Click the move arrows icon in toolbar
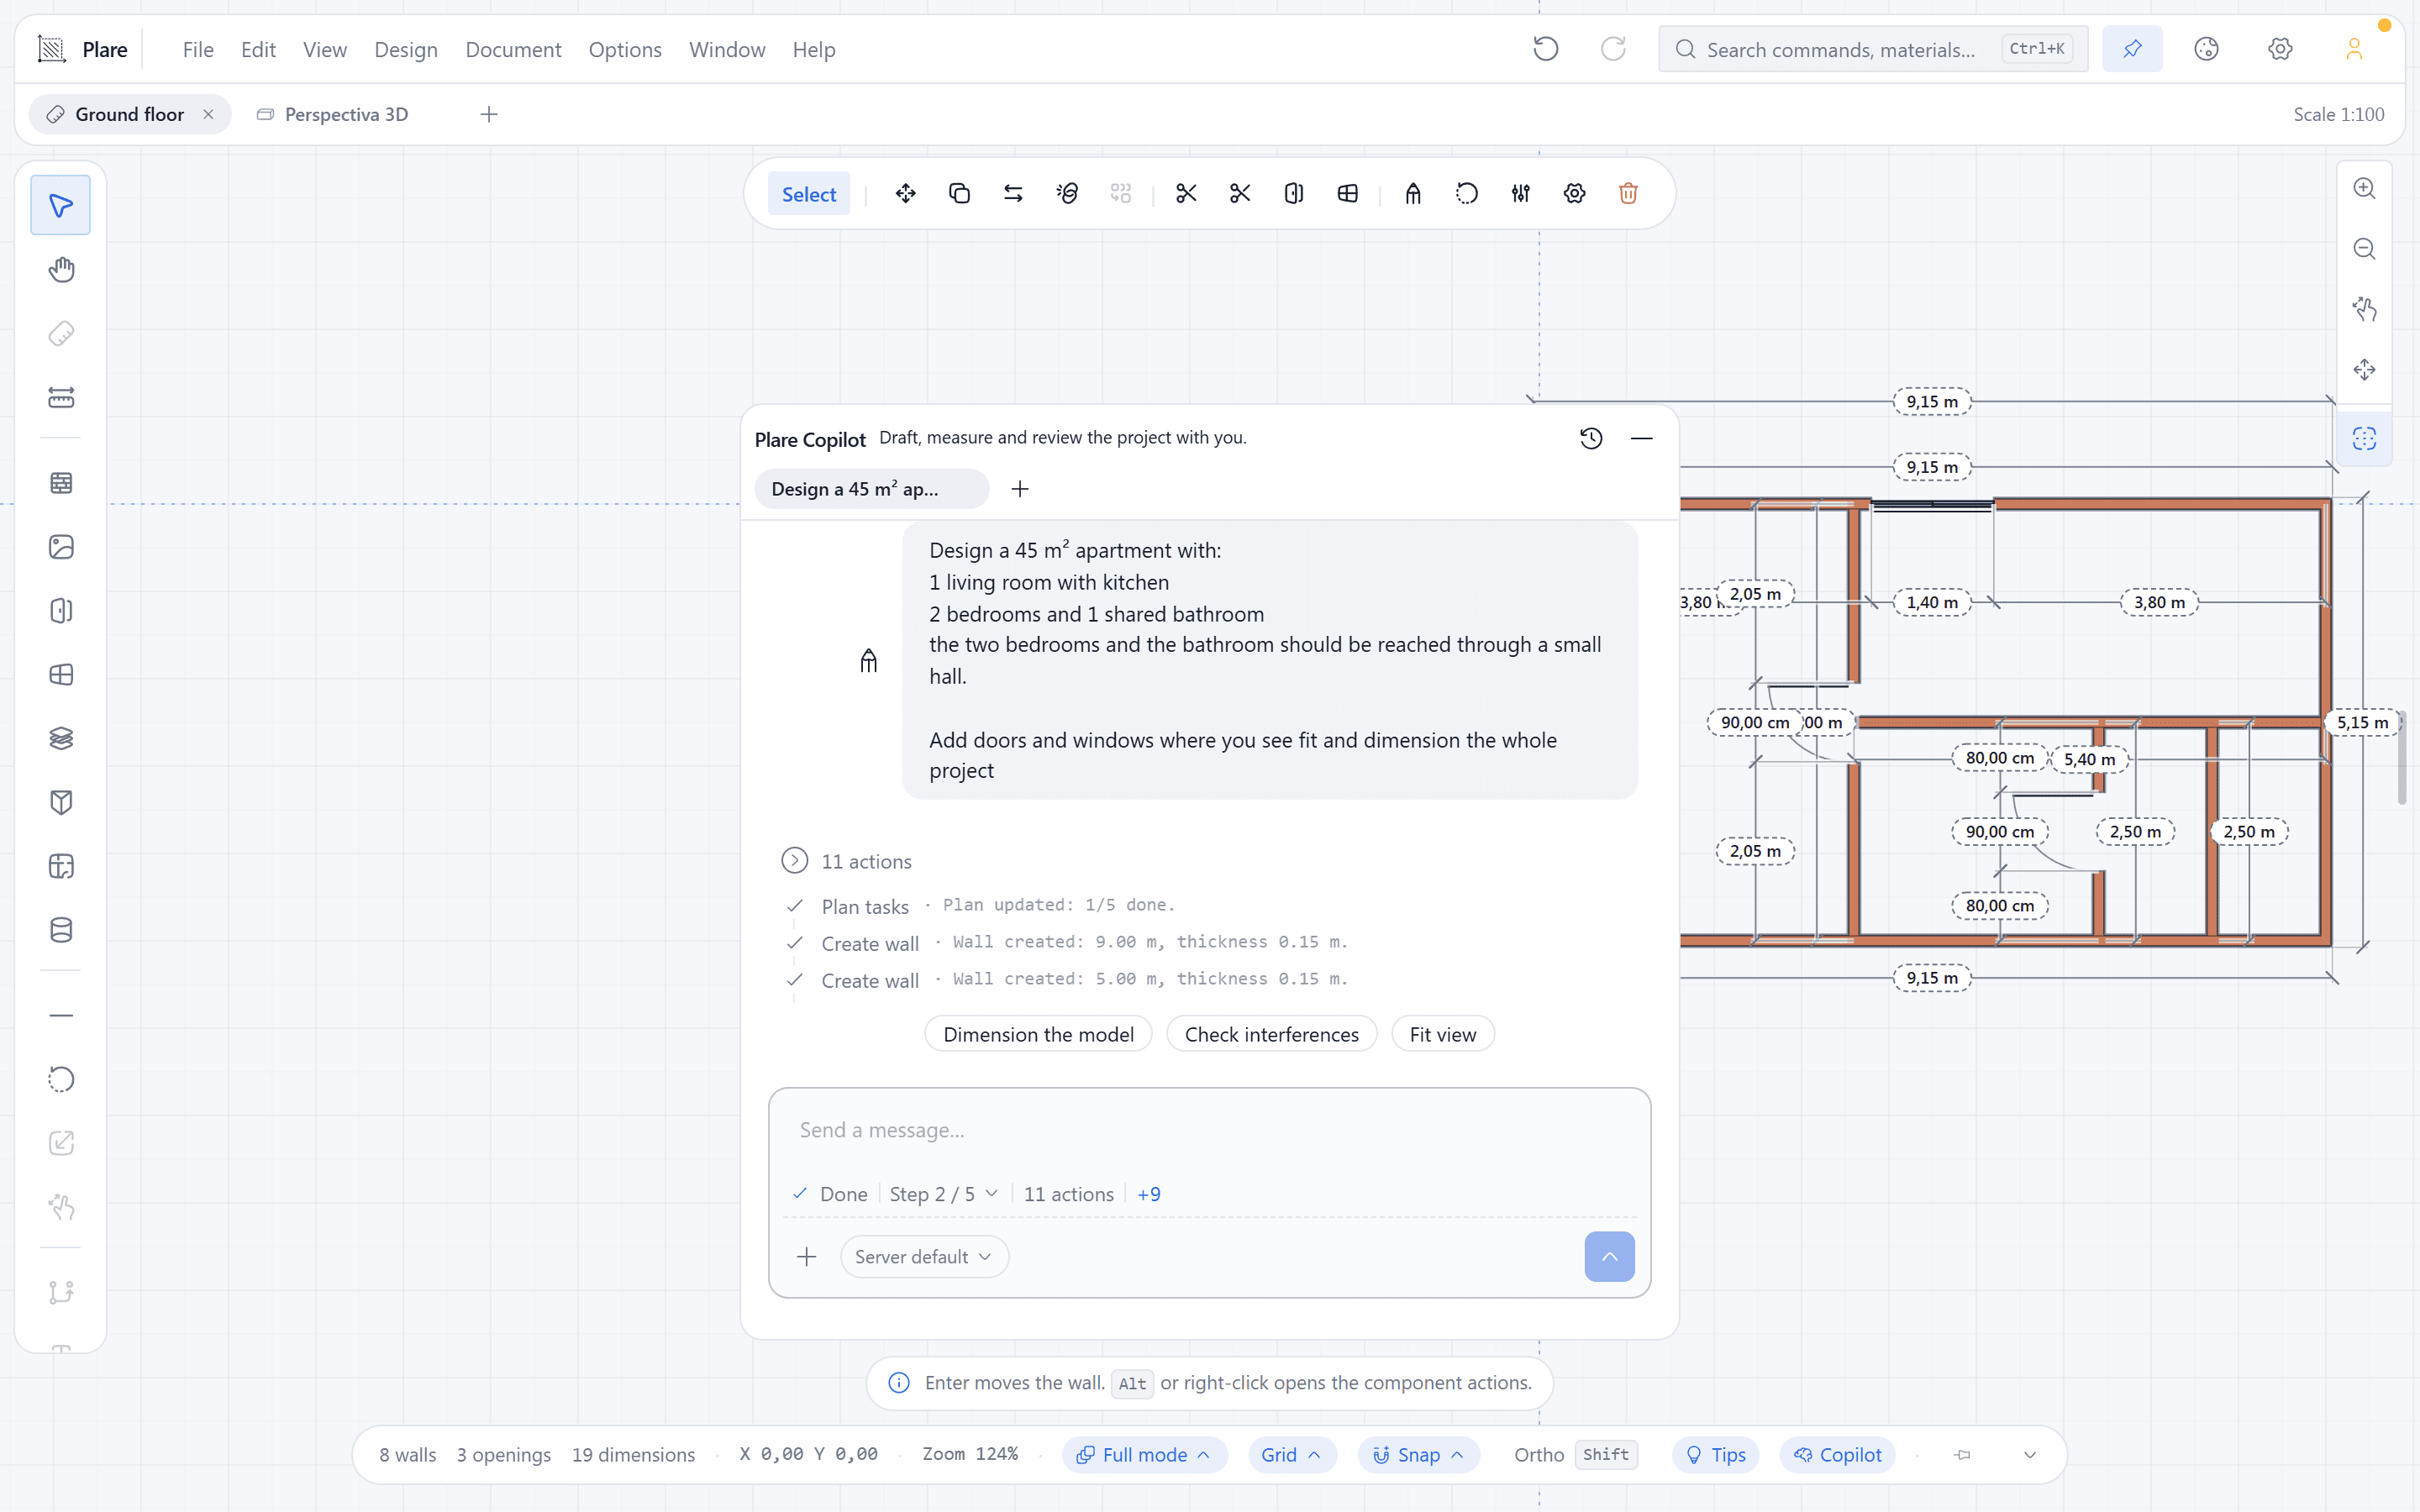Screen dimensions: 2420x1512 click(x=906, y=194)
